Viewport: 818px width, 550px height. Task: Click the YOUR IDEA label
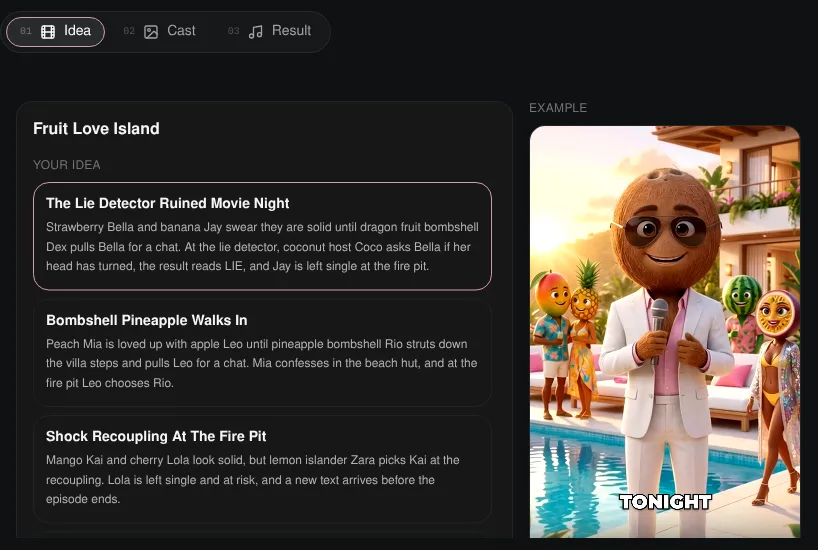coord(67,165)
